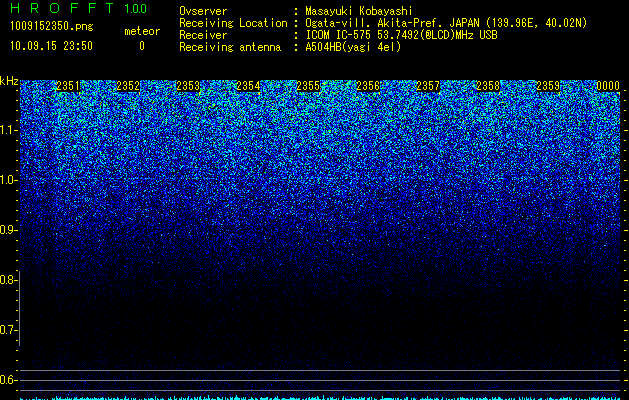Click the 2353 time marker
The width and height of the screenshot is (629, 400).
tap(188, 86)
